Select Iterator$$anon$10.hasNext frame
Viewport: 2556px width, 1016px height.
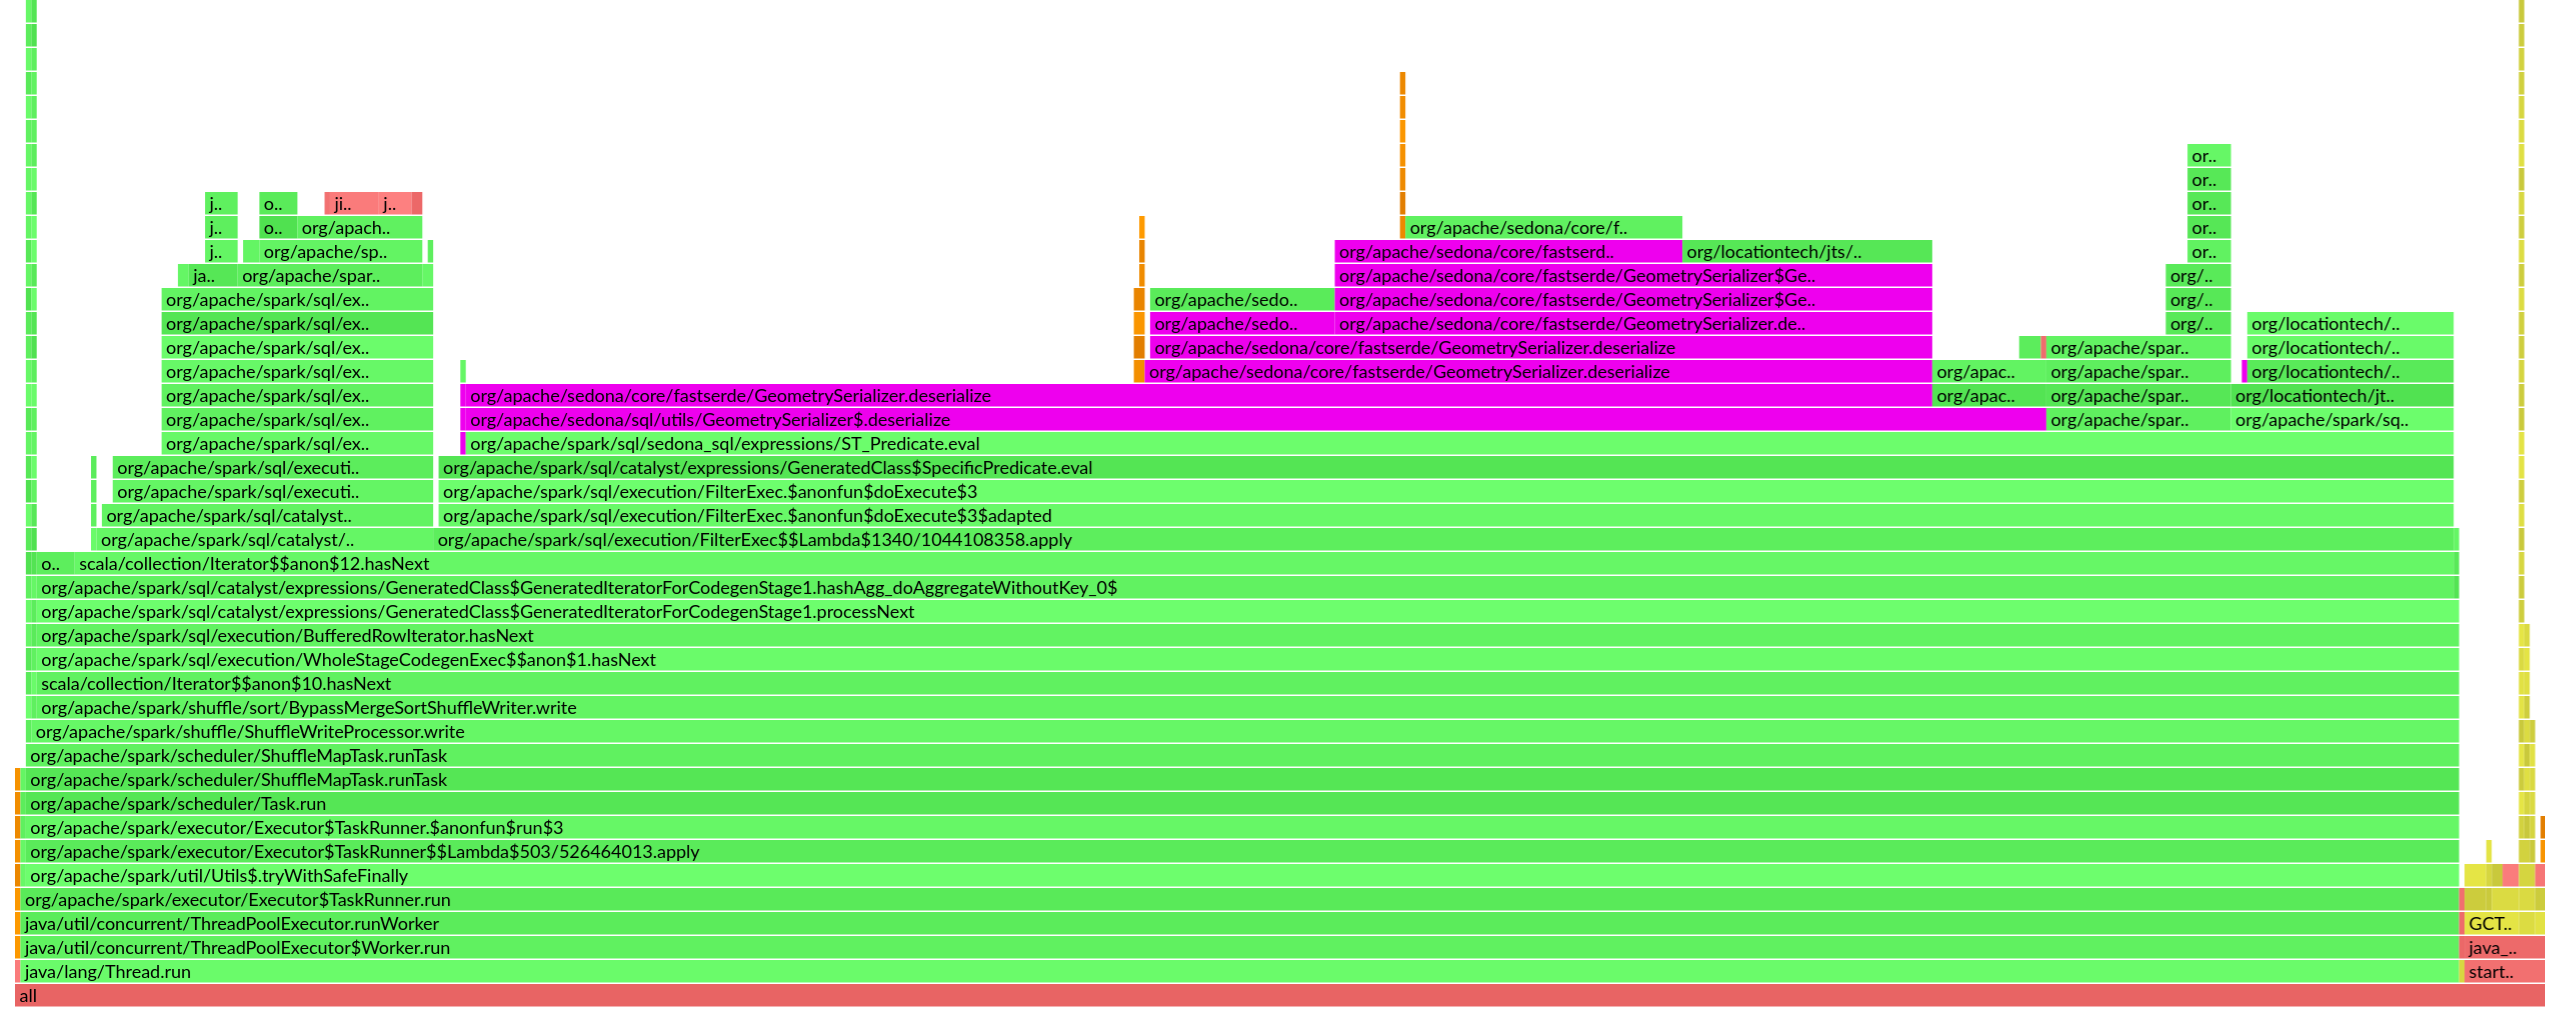click(x=1247, y=683)
